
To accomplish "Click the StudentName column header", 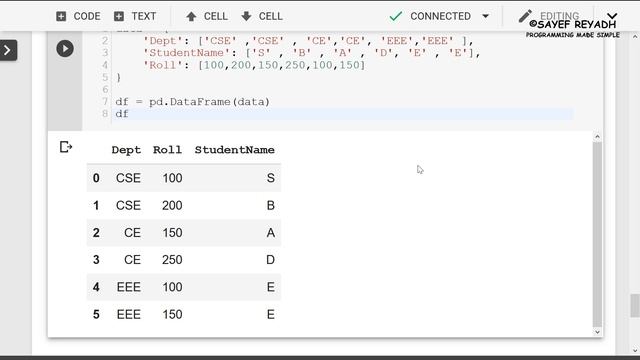I will coord(234,150).
